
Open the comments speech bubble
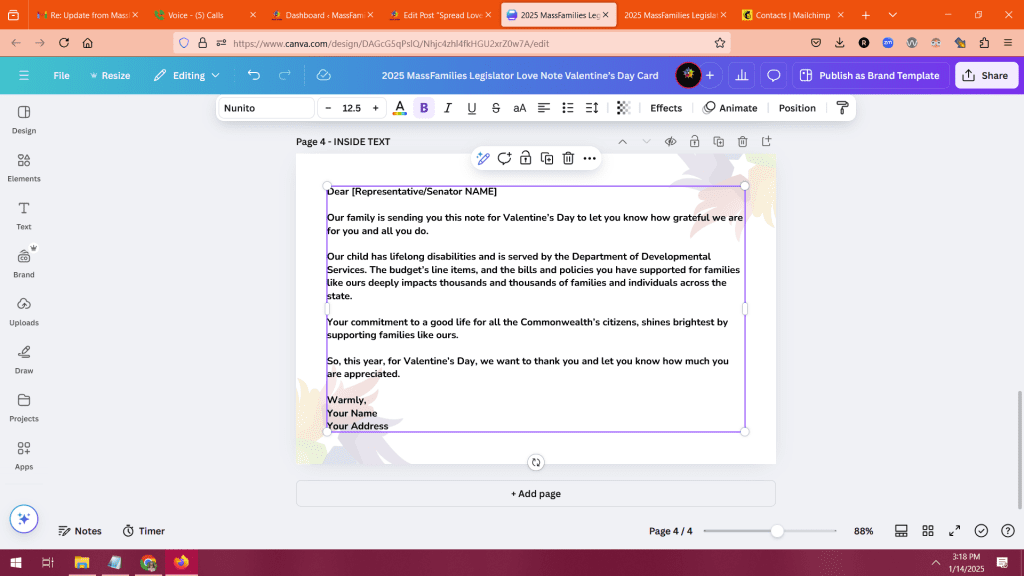coord(773,76)
